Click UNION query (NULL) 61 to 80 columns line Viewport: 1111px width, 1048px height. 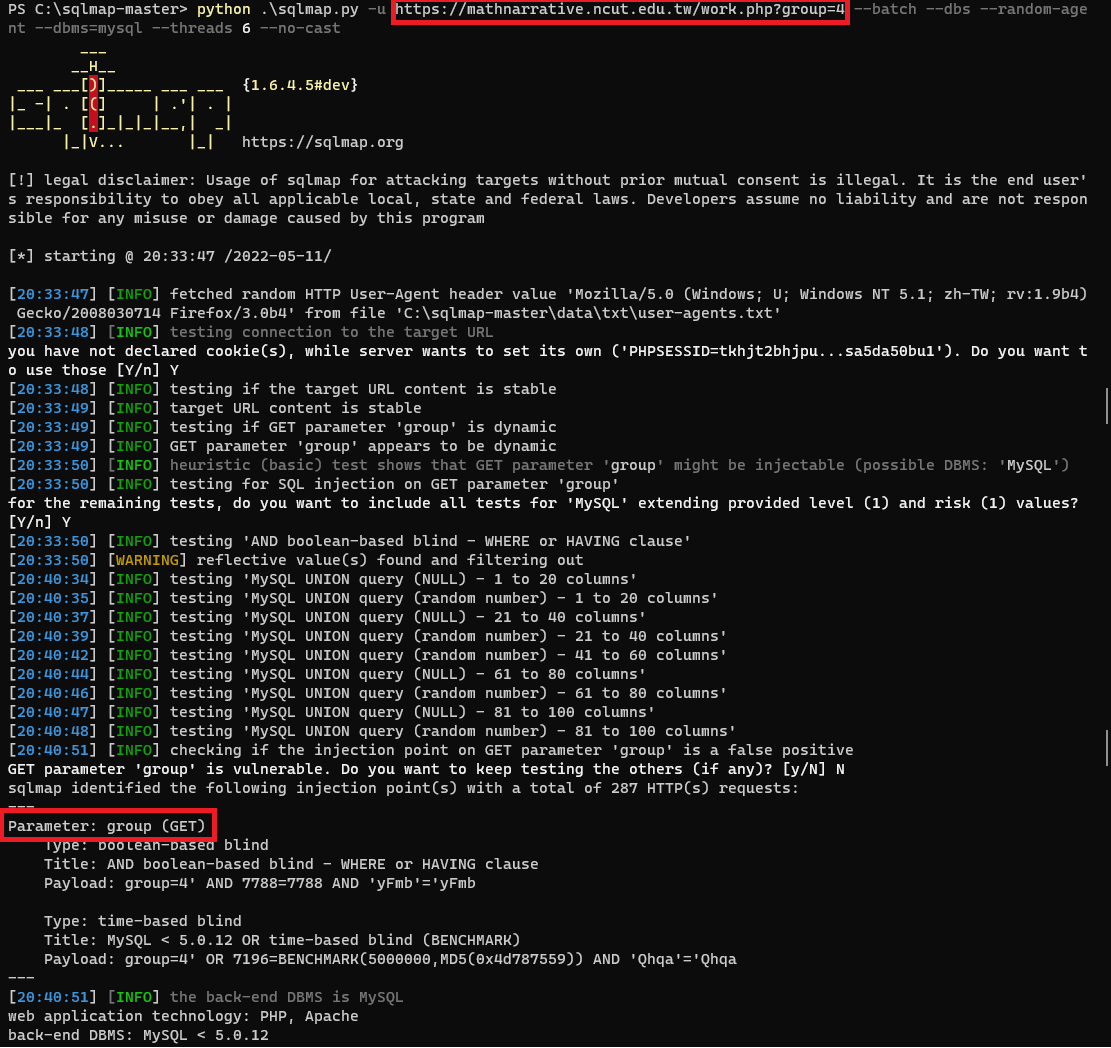coord(327,675)
